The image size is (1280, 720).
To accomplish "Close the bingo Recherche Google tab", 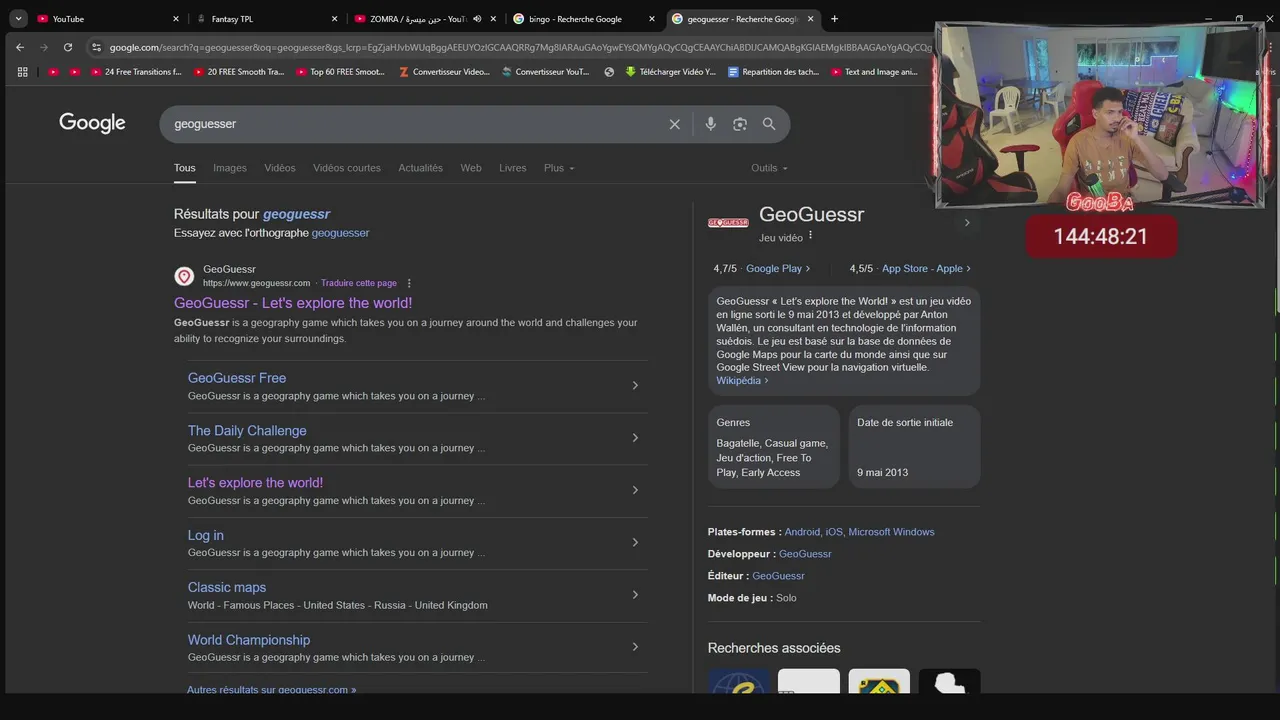I will pos(652,18).
